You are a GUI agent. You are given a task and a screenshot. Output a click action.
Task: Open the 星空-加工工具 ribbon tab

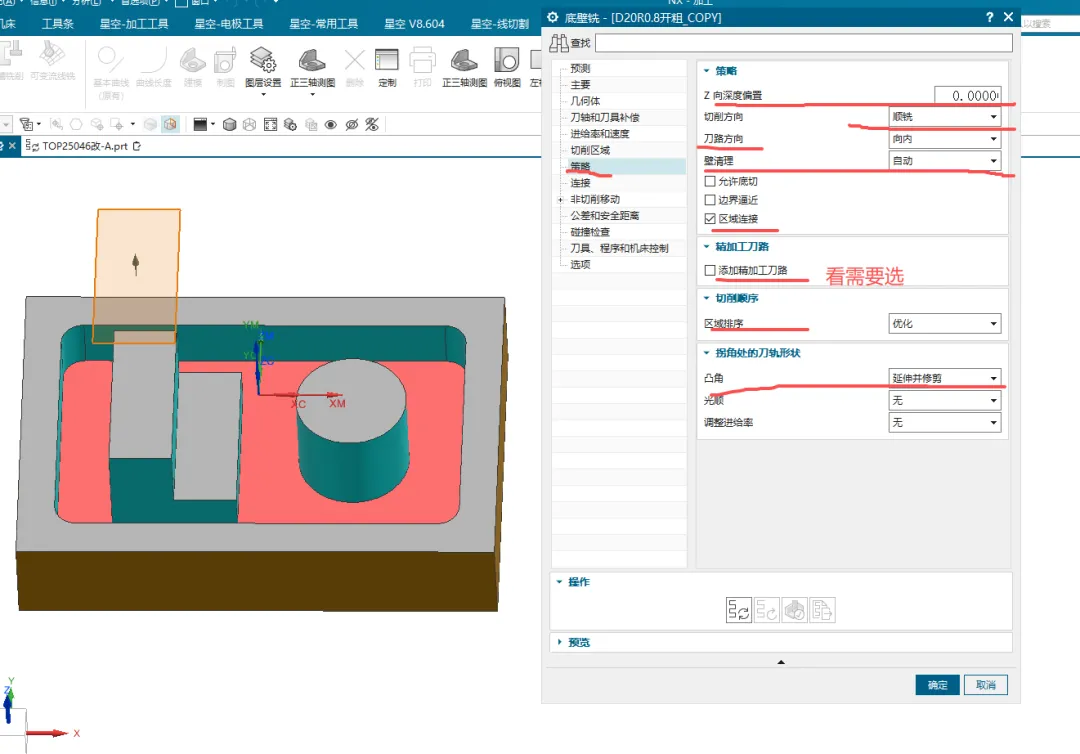(134, 24)
